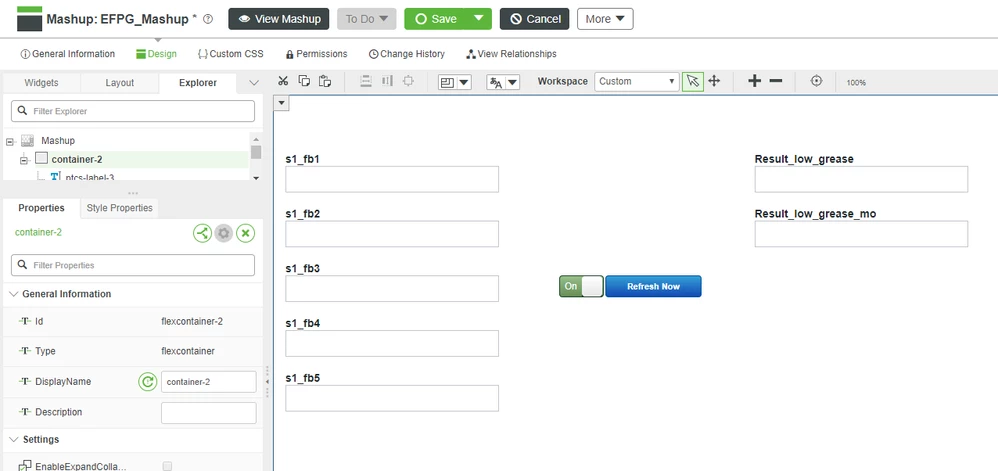This screenshot has height=471, width=998.
Task: Open the Permissions tab
Action: 316,54
